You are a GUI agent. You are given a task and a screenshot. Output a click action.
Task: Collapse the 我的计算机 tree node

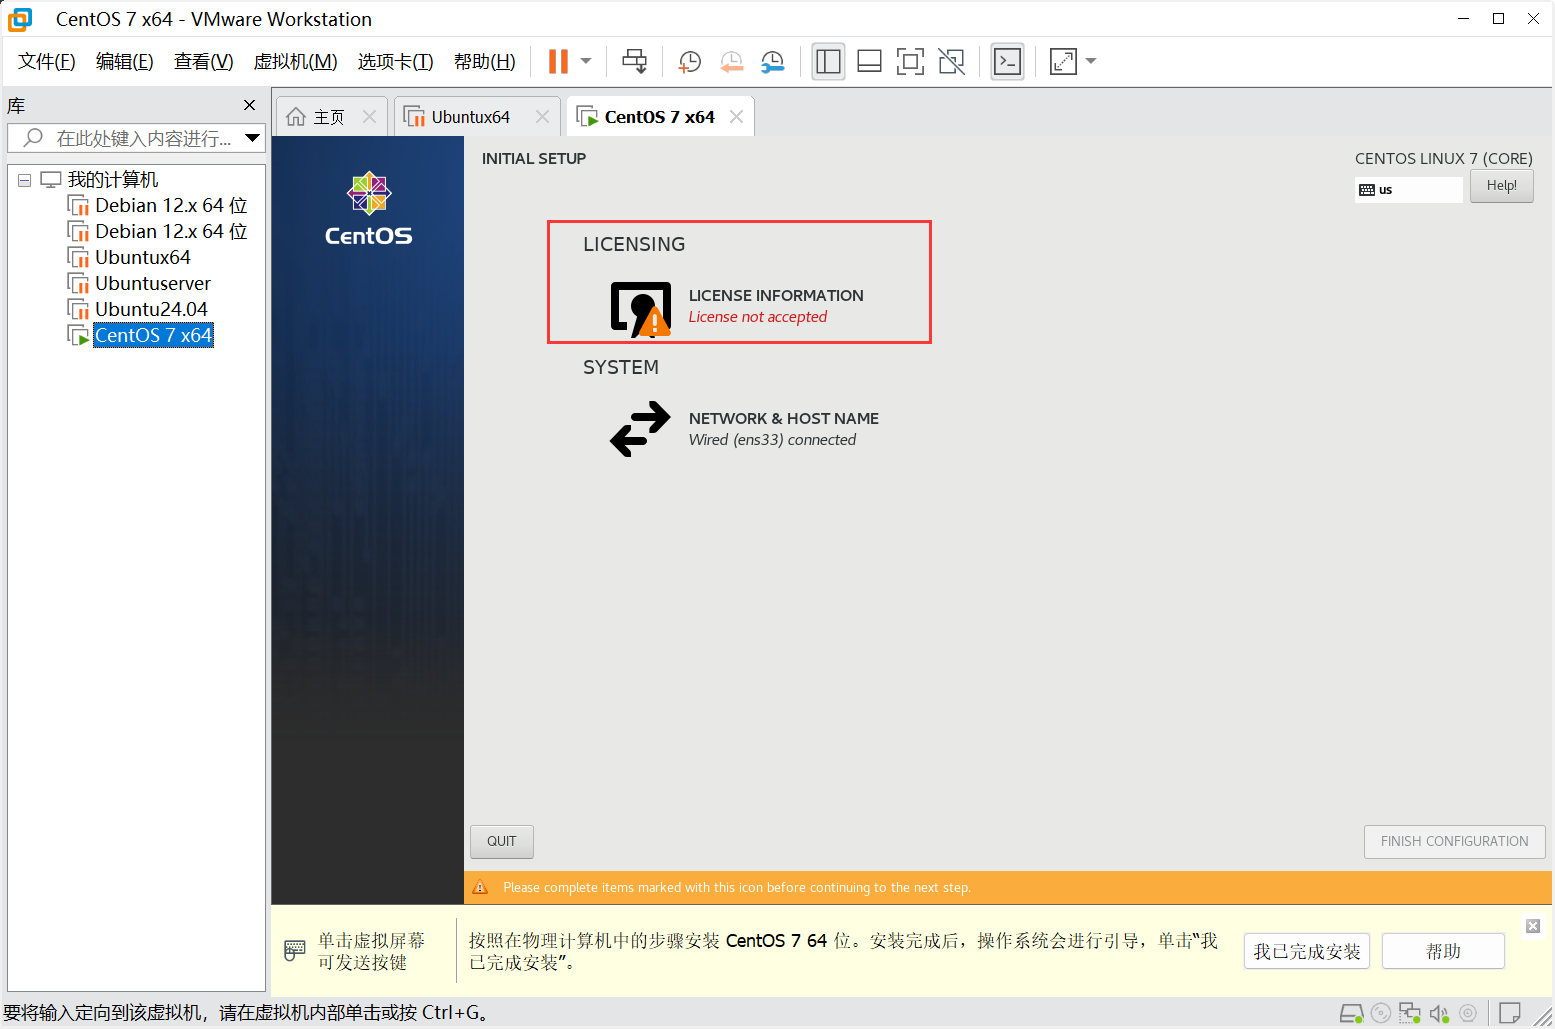(x=24, y=181)
